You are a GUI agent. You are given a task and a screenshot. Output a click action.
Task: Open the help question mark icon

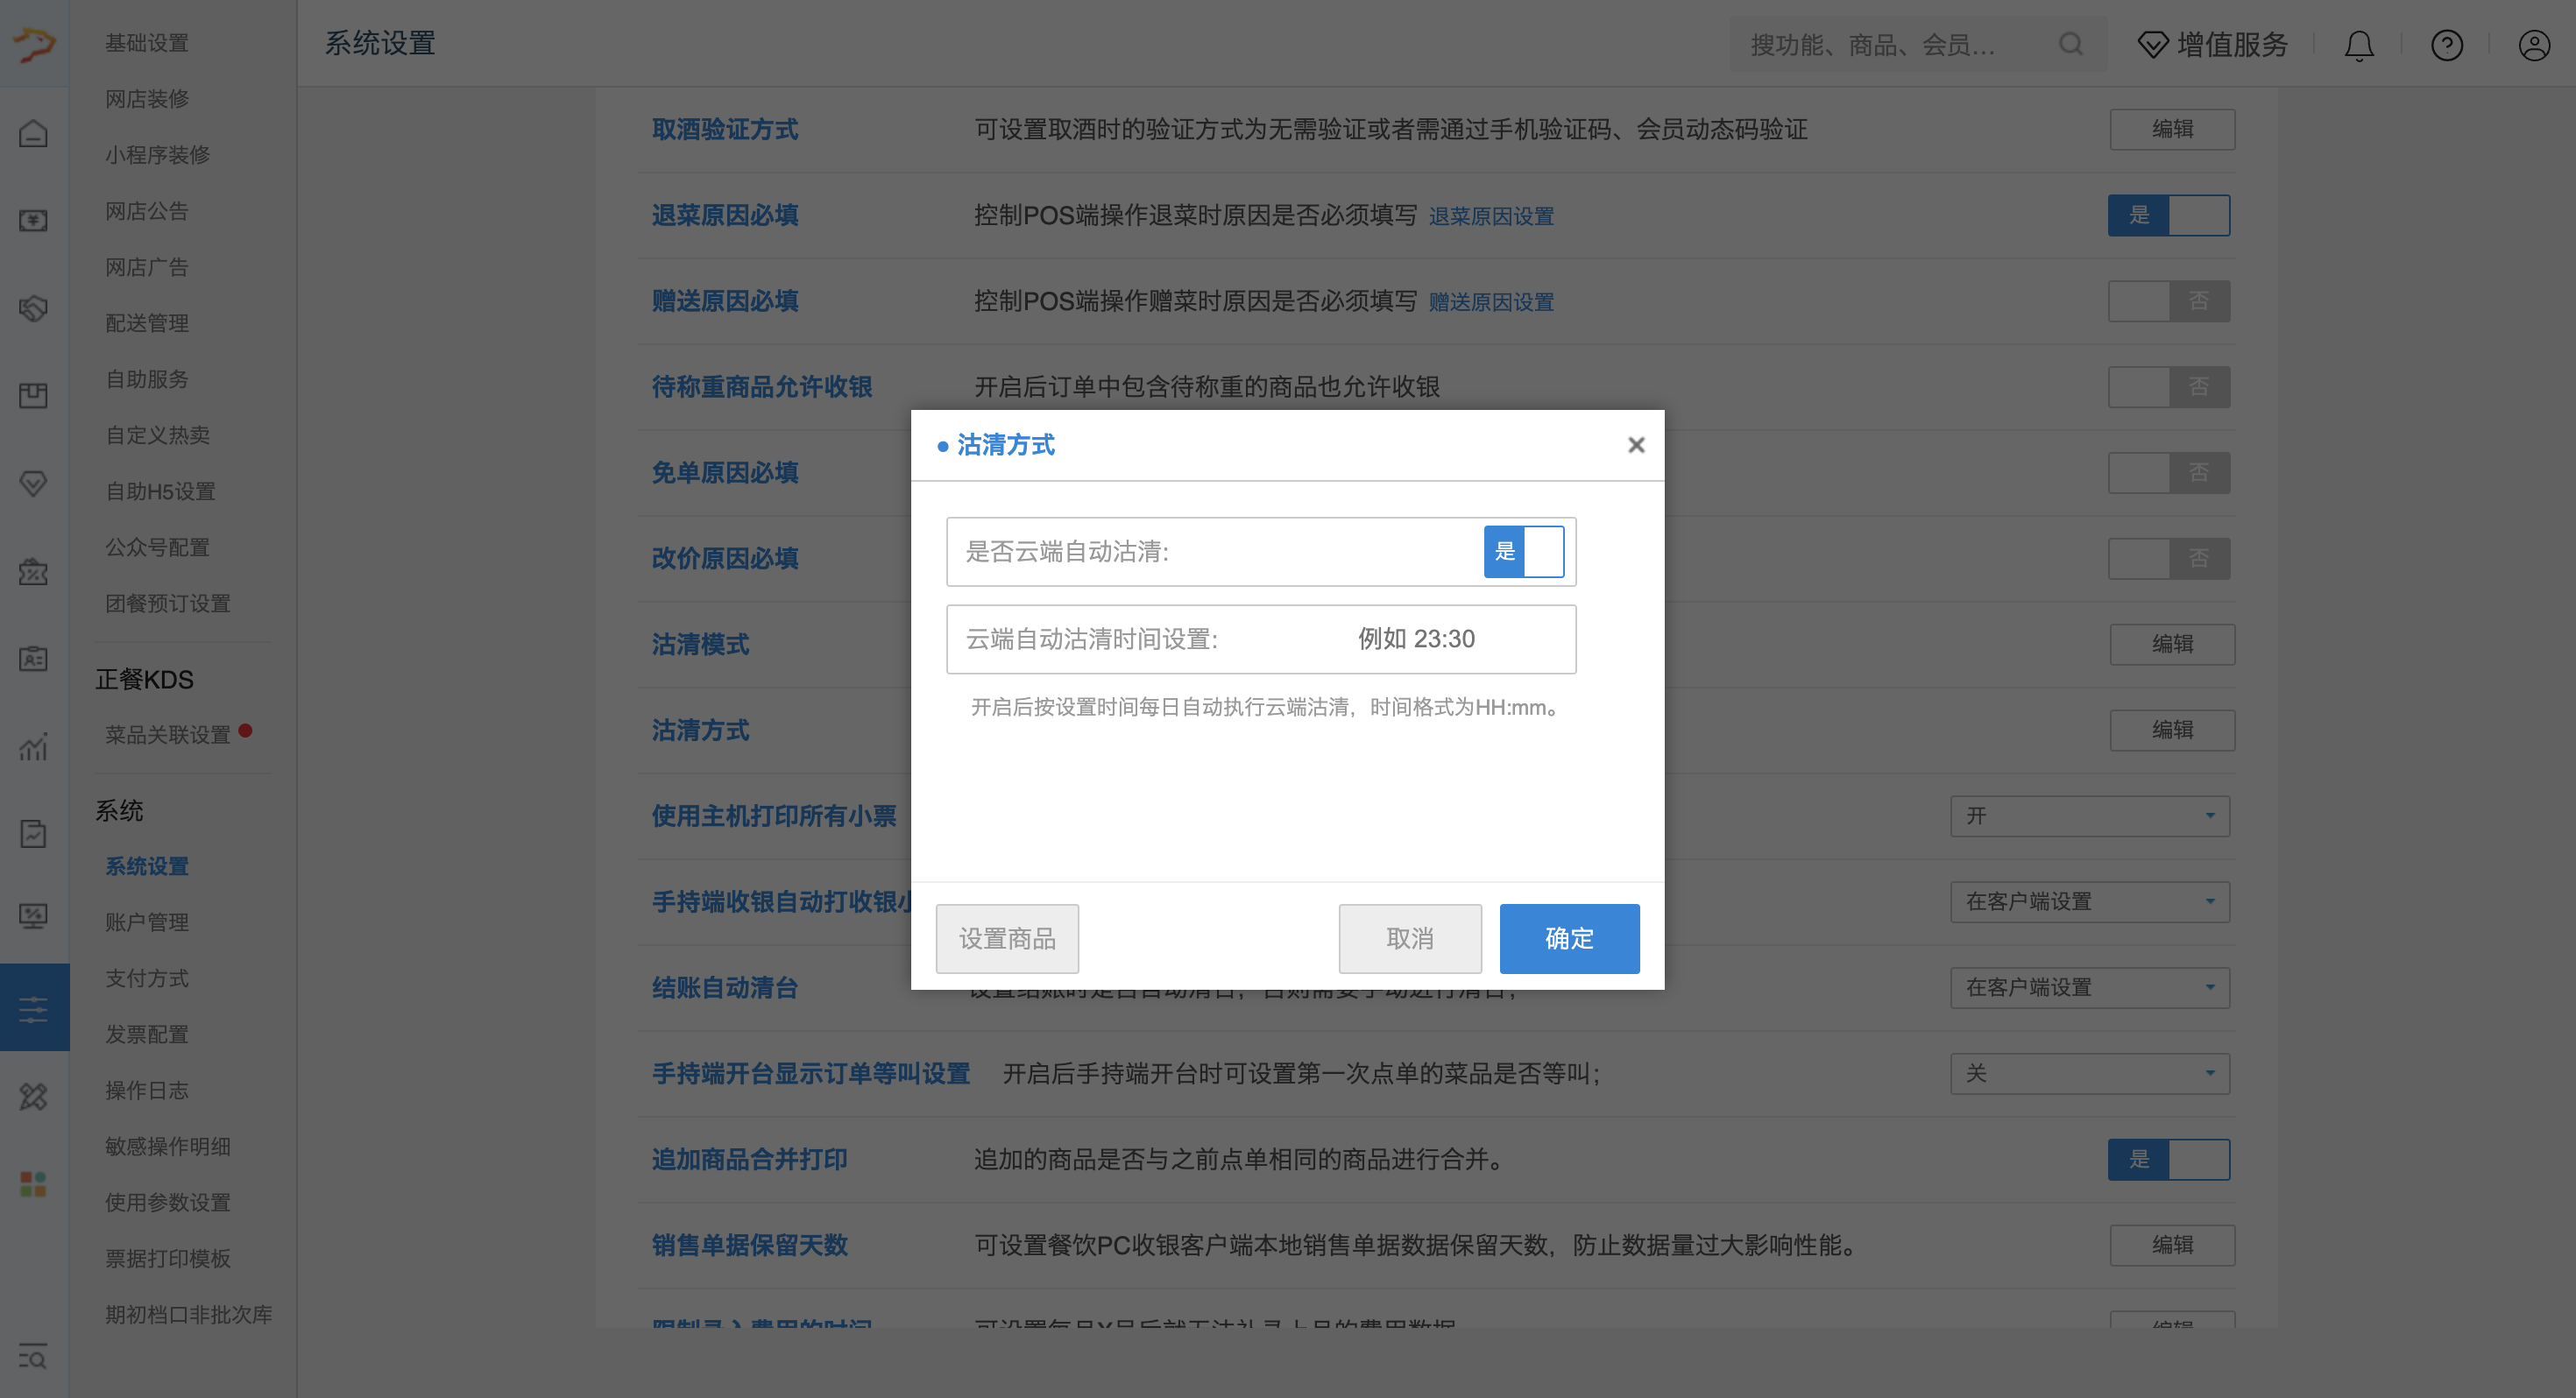(x=2447, y=45)
